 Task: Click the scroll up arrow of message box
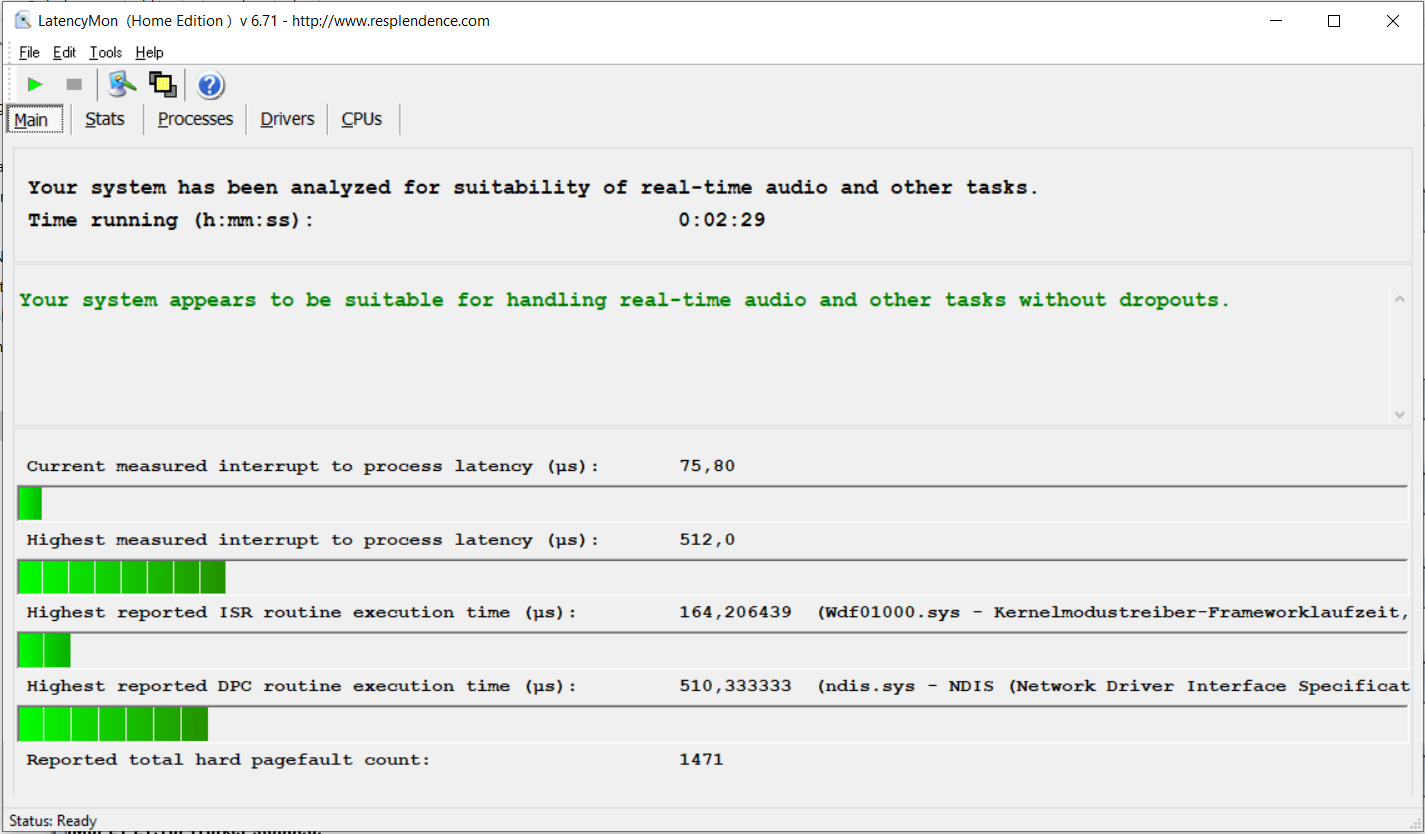(x=1398, y=298)
